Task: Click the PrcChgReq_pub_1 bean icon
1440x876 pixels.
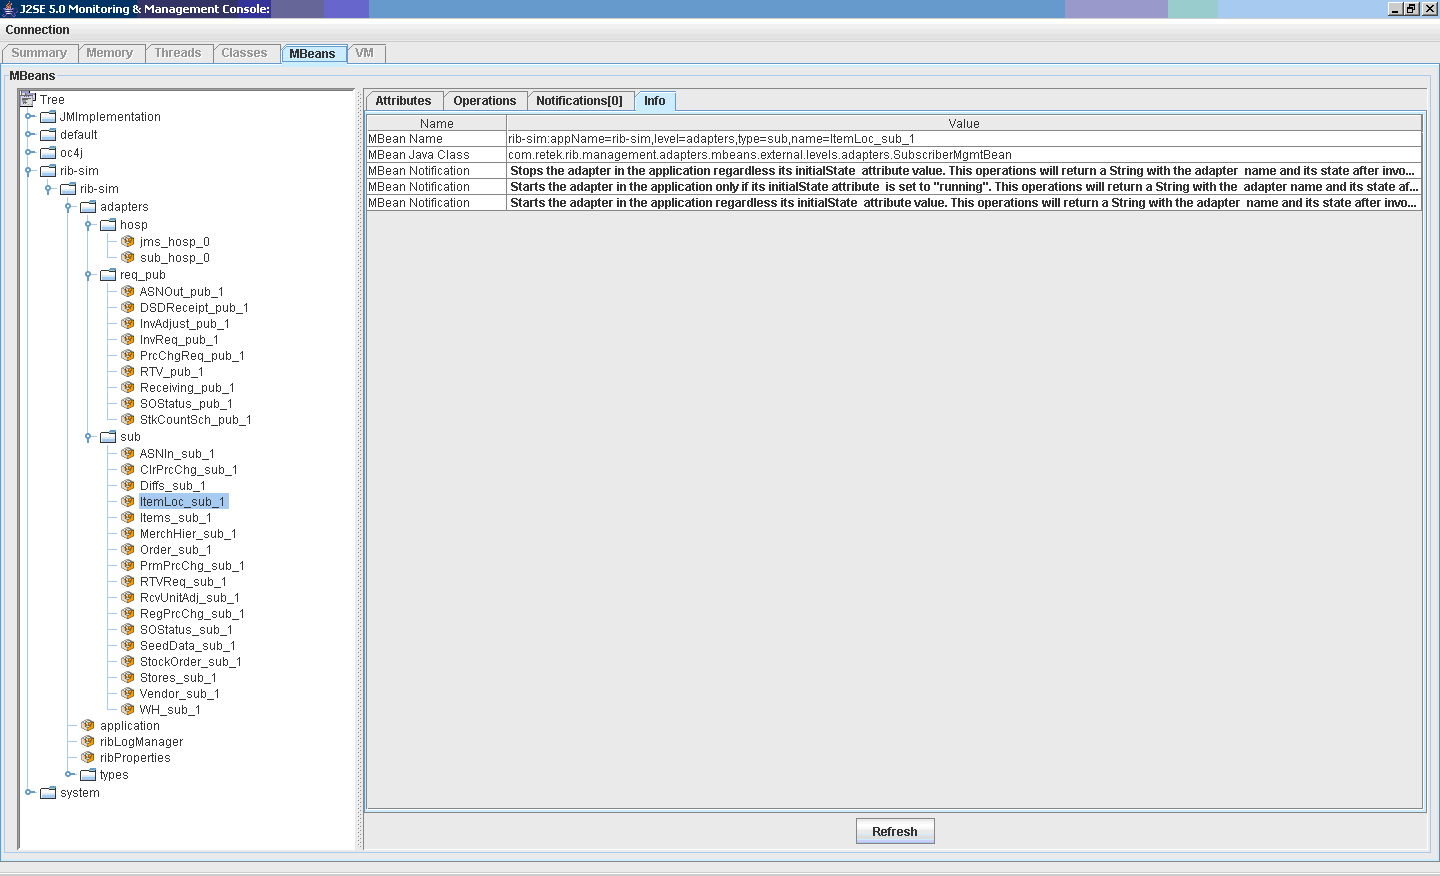Action: [128, 355]
